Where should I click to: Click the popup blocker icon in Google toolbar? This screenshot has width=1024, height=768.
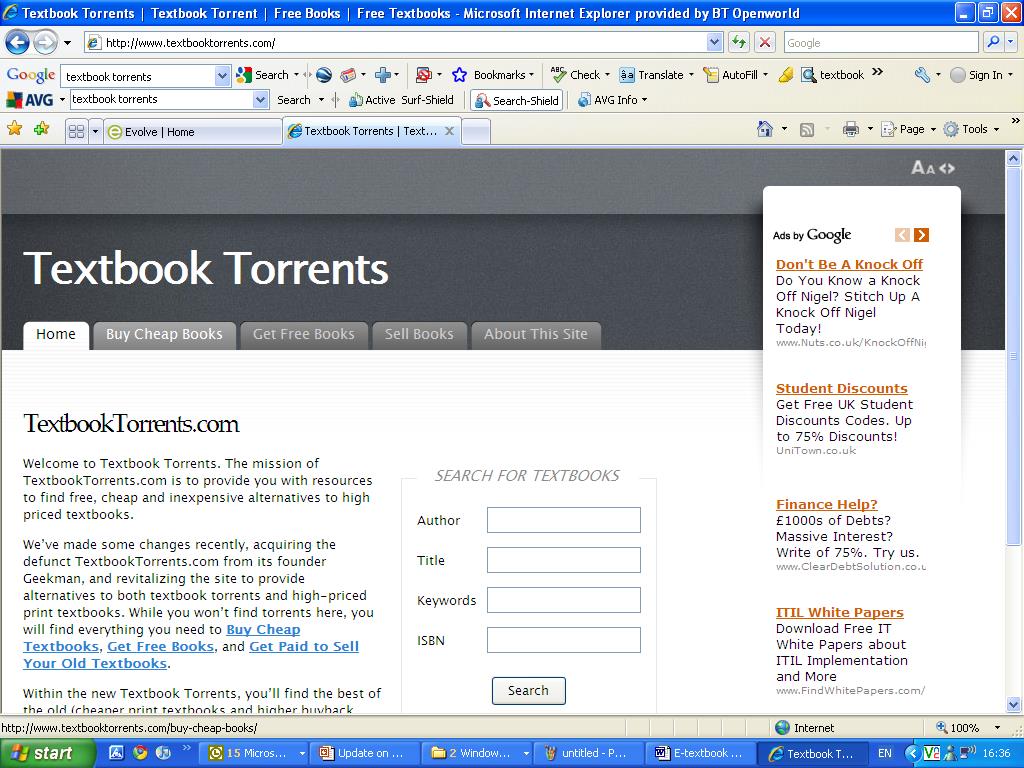(424, 75)
